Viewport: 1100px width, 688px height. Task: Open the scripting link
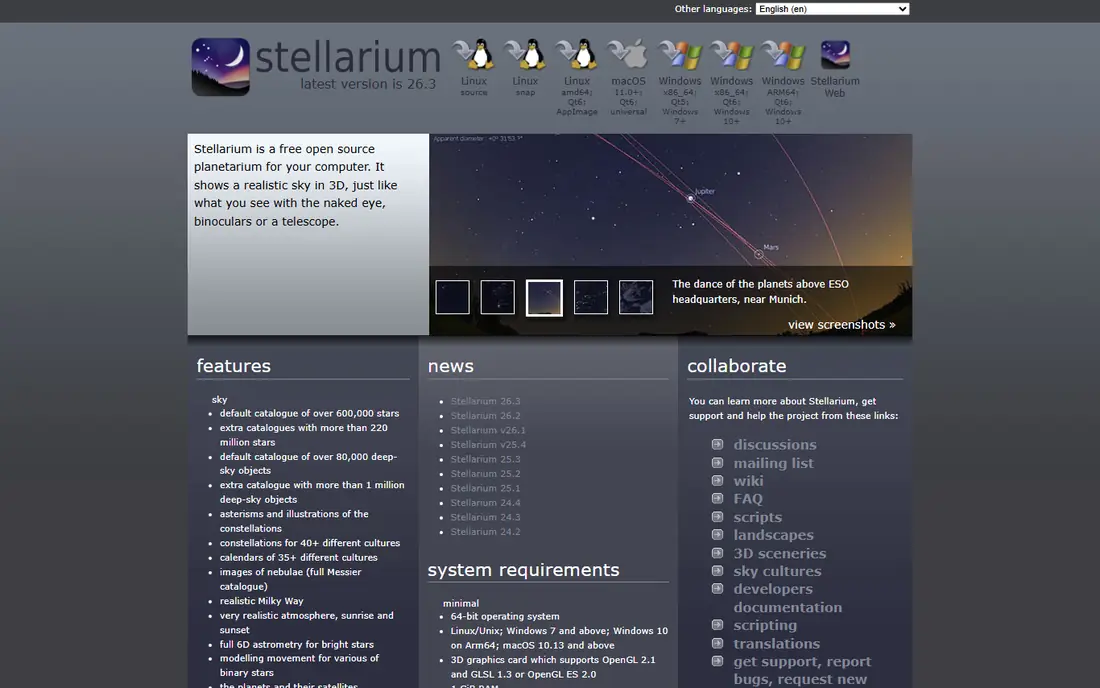(x=765, y=626)
